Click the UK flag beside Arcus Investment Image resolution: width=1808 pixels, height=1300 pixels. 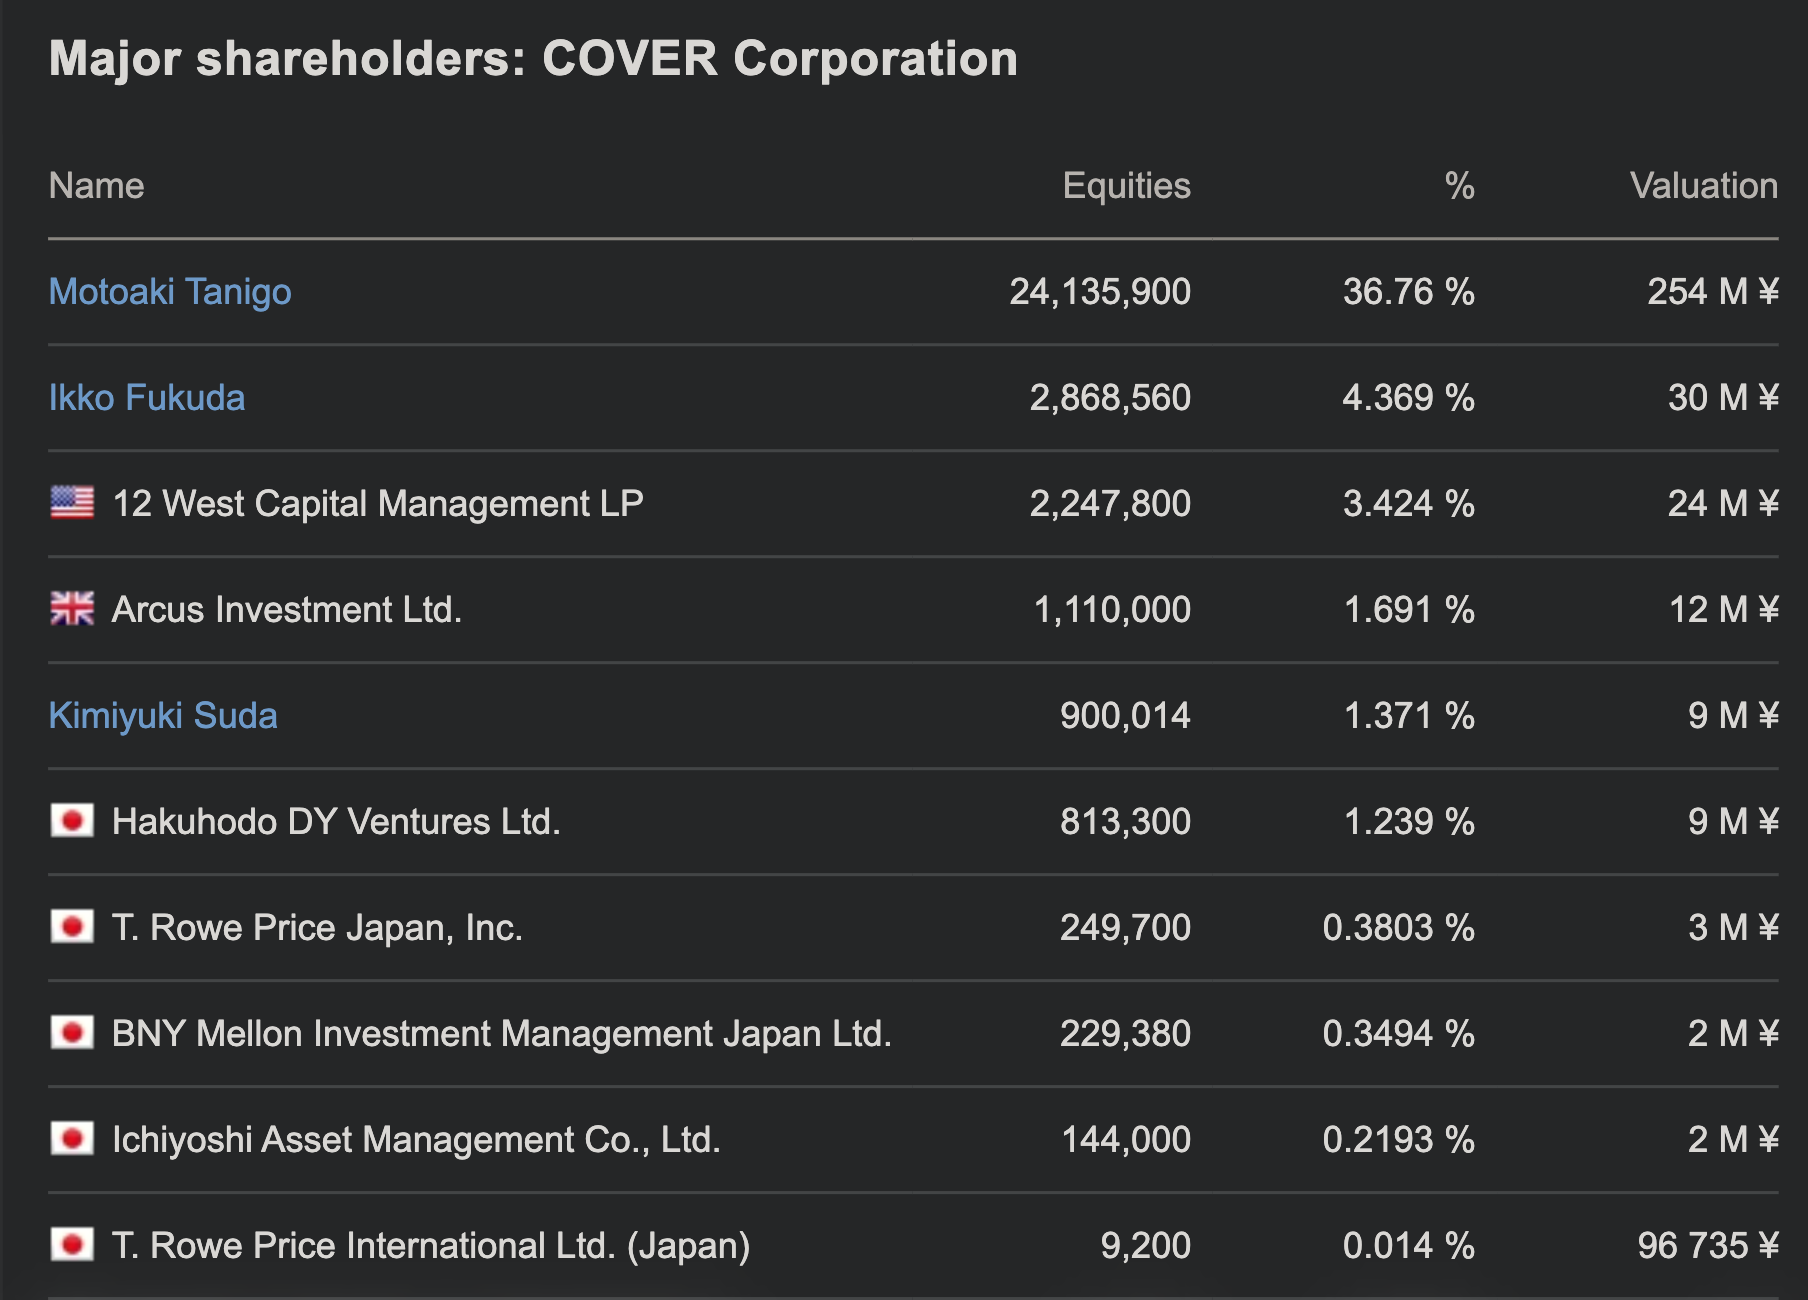click(x=72, y=608)
